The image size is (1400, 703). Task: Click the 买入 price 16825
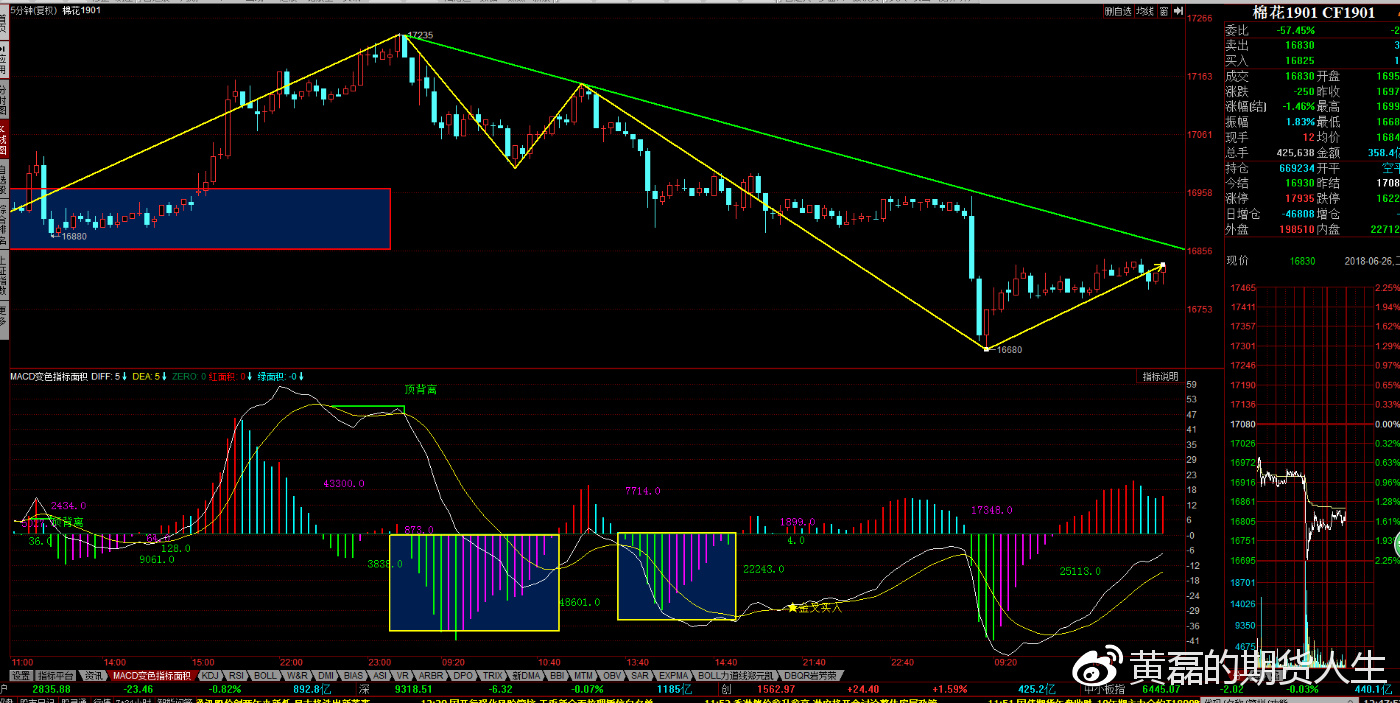[1301, 61]
